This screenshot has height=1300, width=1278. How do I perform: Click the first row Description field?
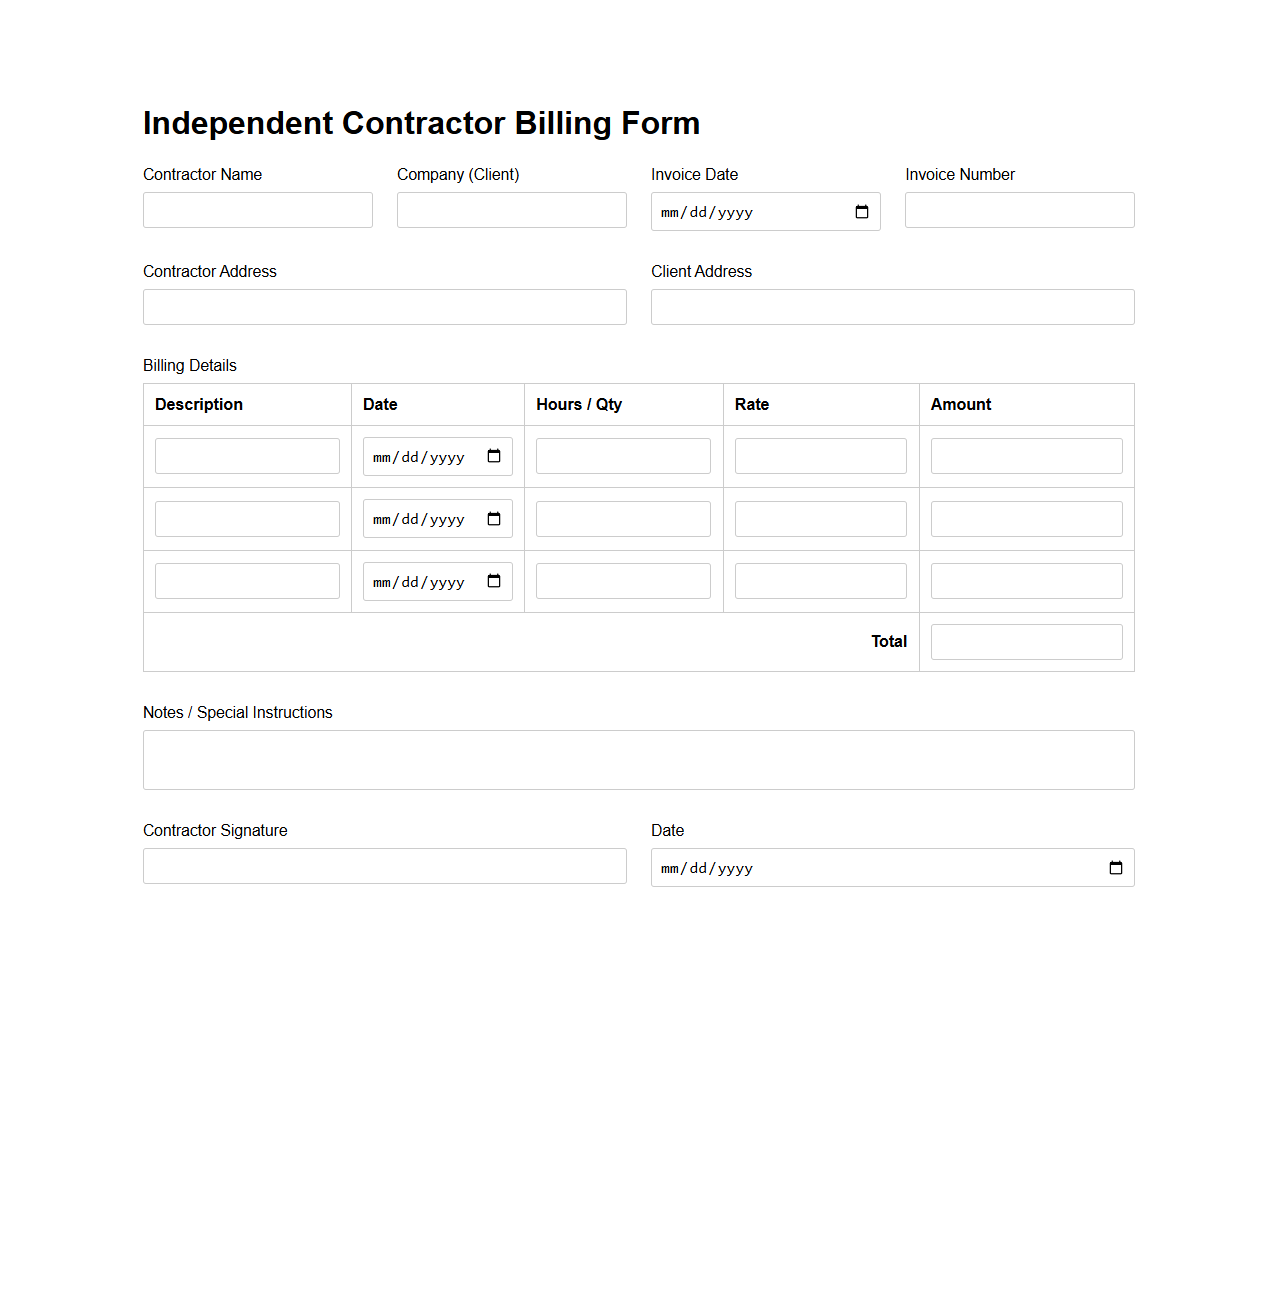[247, 456]
